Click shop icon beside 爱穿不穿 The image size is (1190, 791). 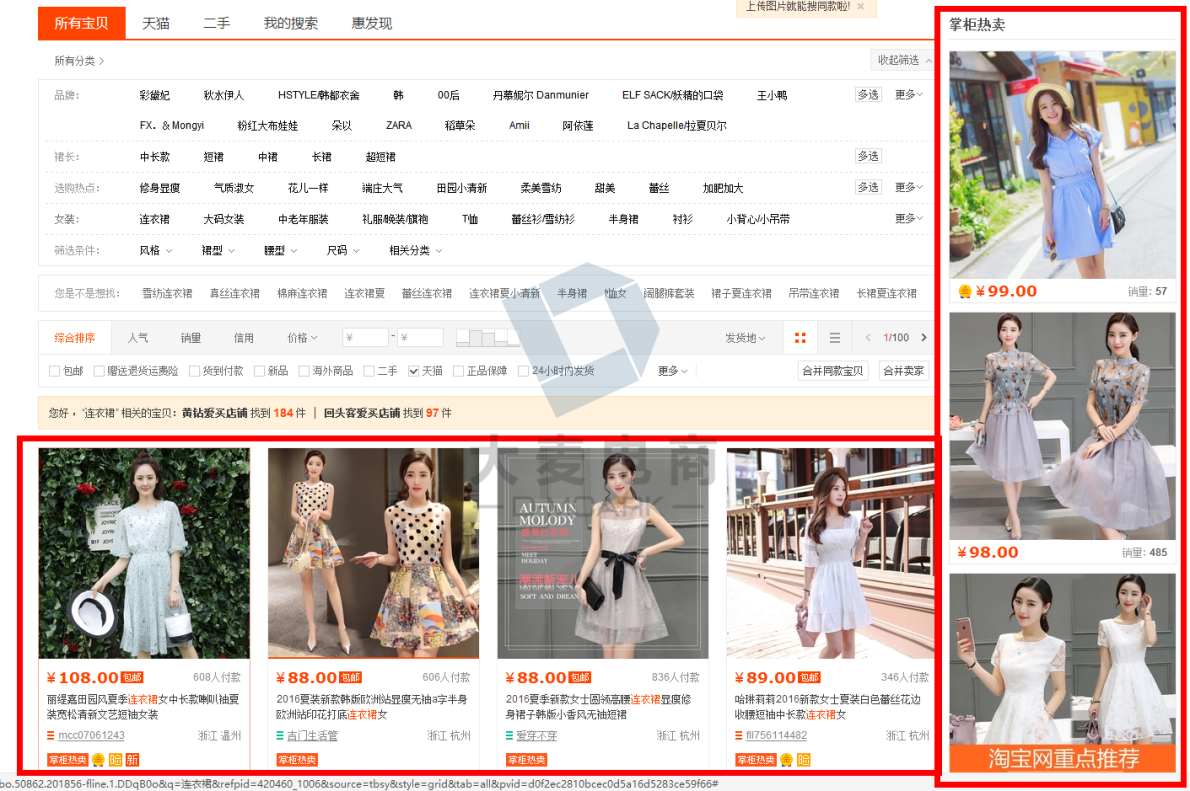(x=509, y=736)
